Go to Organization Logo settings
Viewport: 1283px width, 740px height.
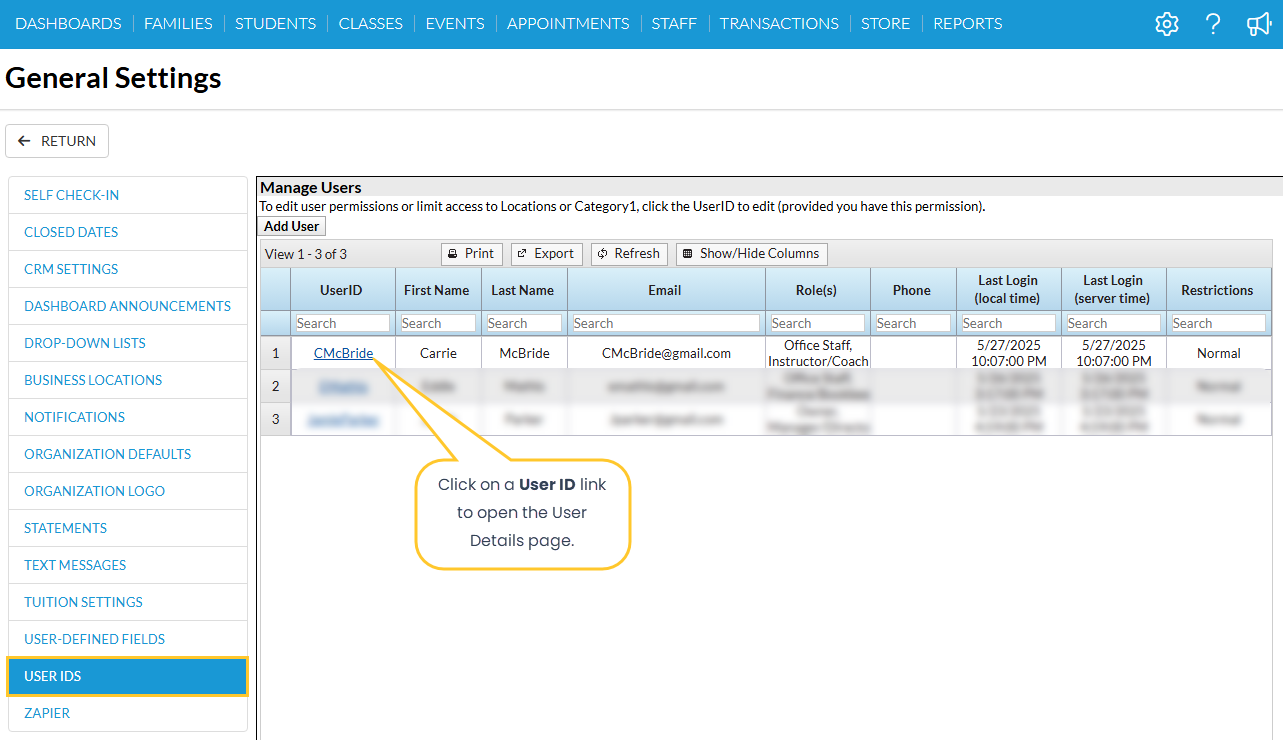(x=128, y=491)
